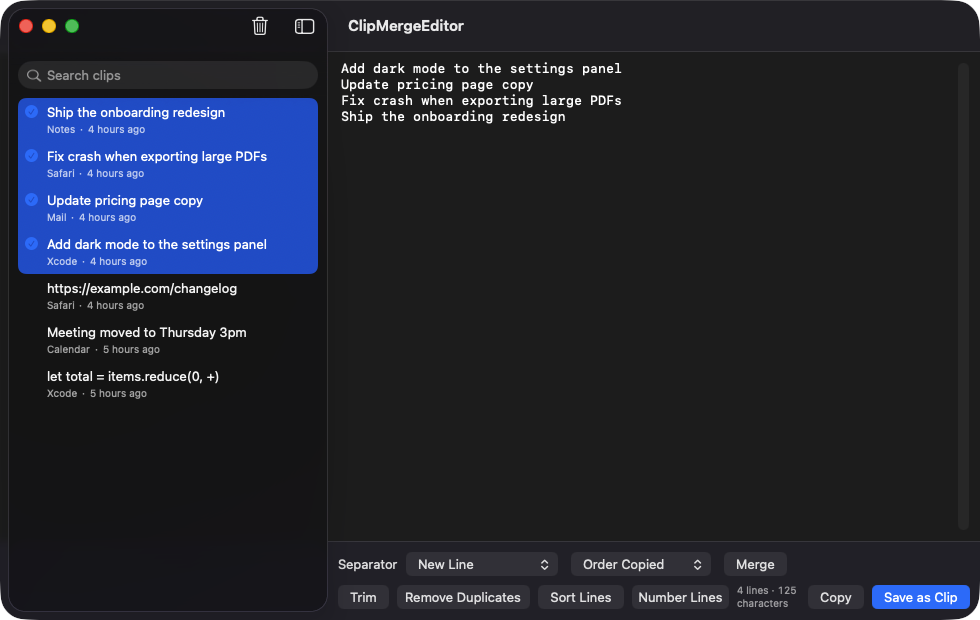Click Remove Duplicates
This screenshot has height=620, width=980.
tap(462, 598)
